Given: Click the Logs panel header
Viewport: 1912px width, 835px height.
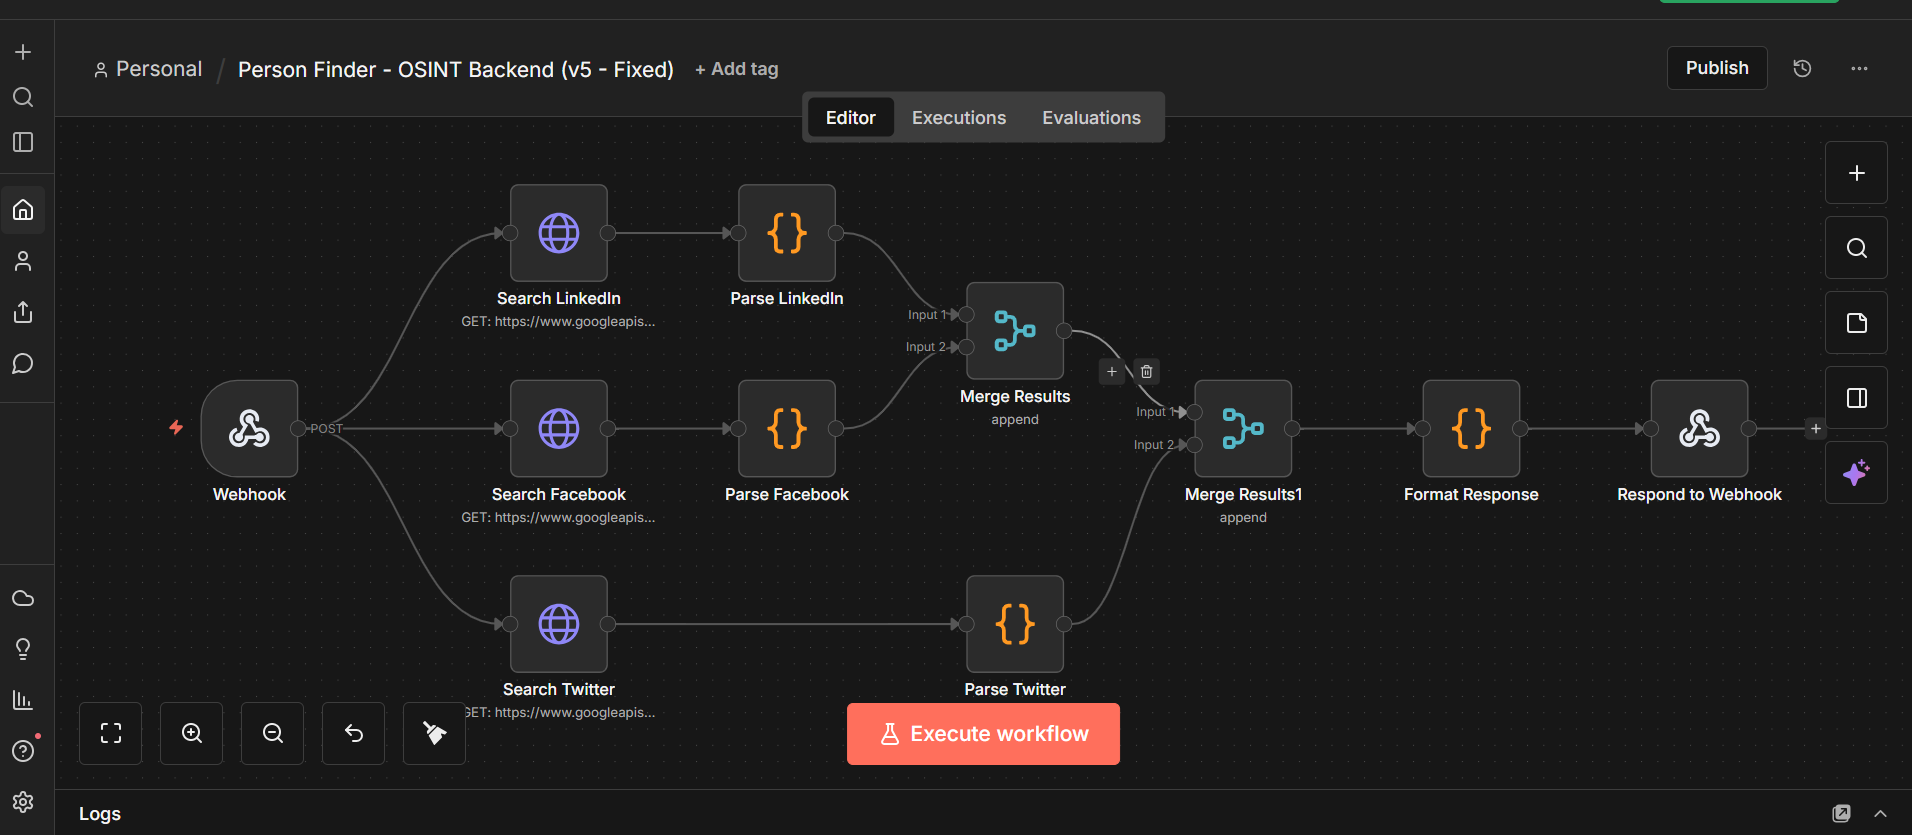Looking at the screenshot, I should click(x=983, y=813).
